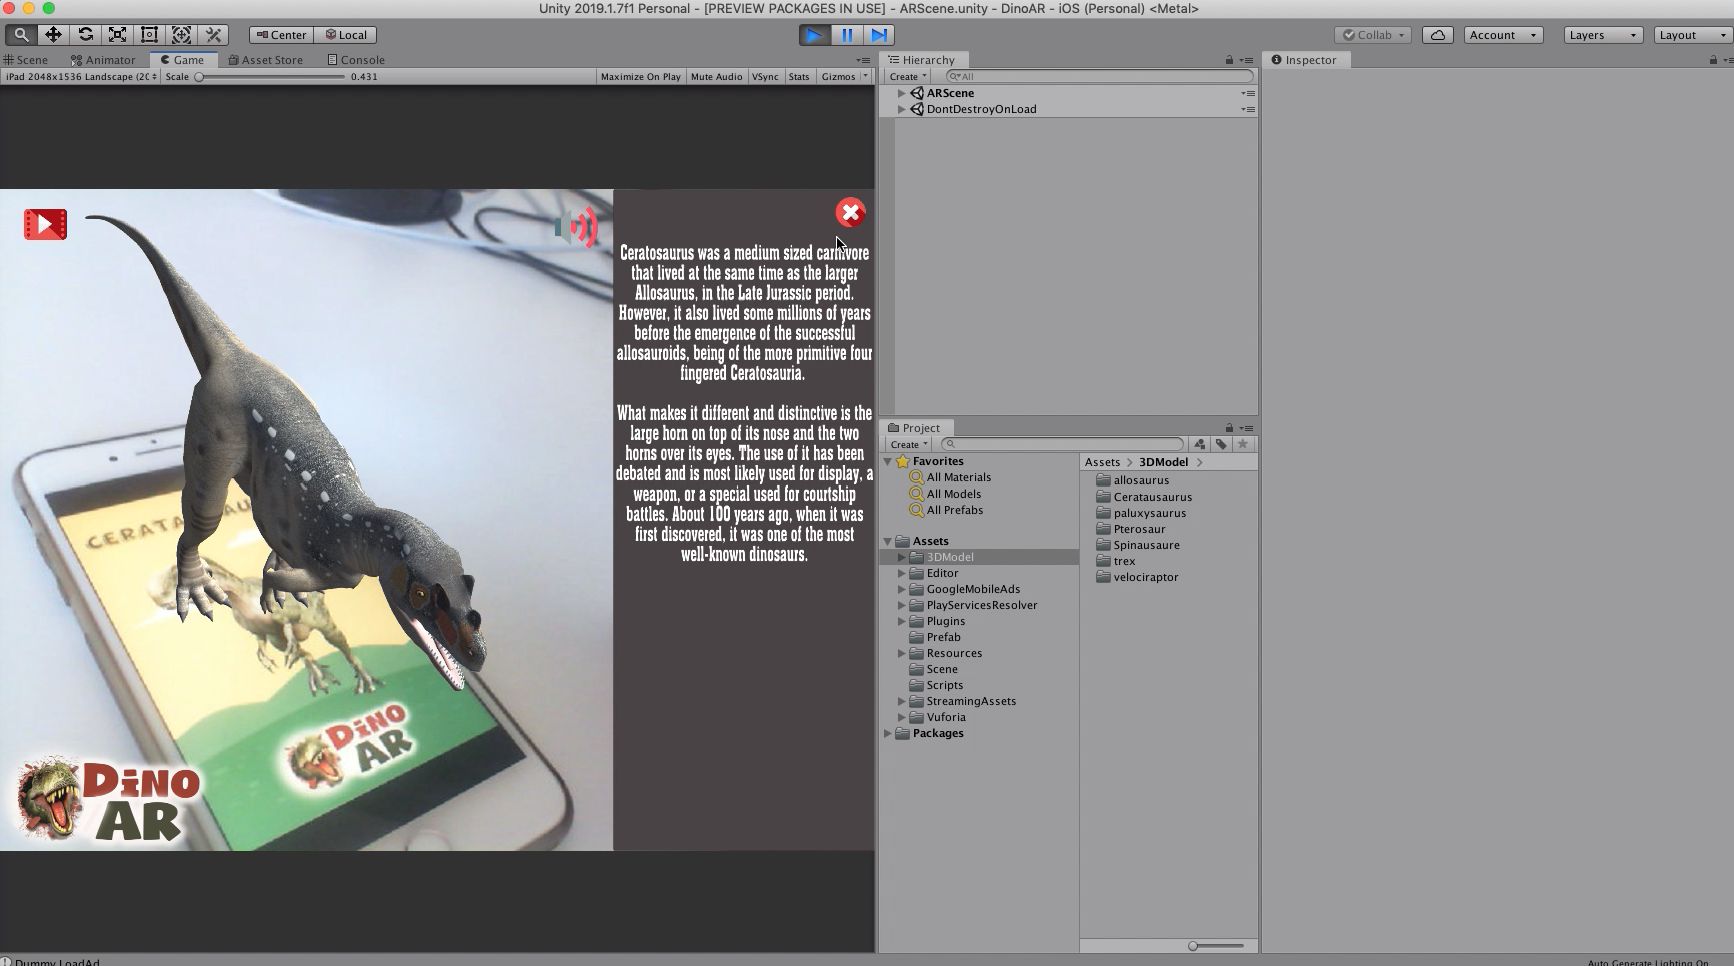Expand the Vuforia folder
The width and height of the screenshot is (1734, 966).
point(901,717)
